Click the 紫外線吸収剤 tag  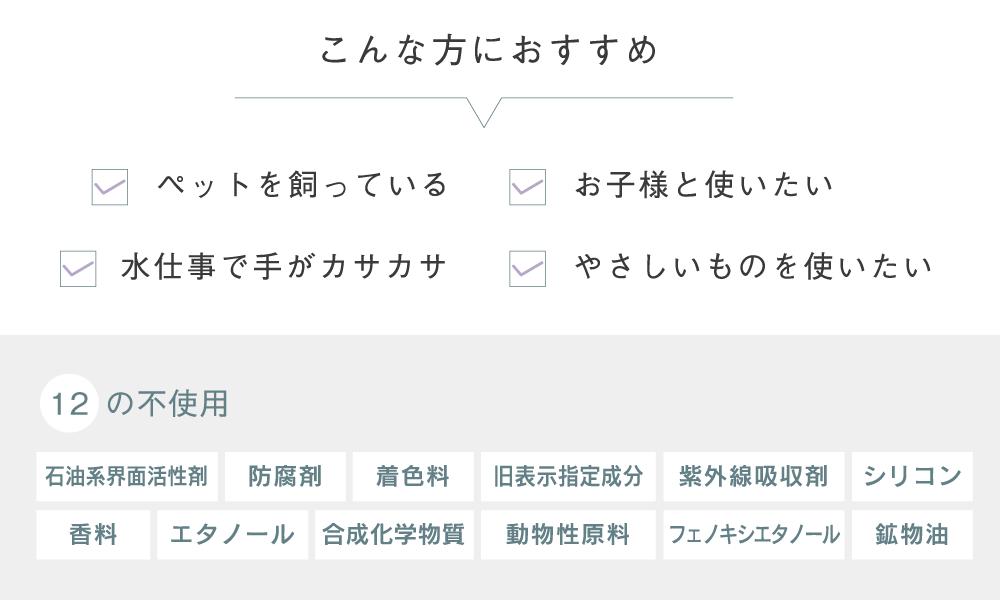coord(754,476)
